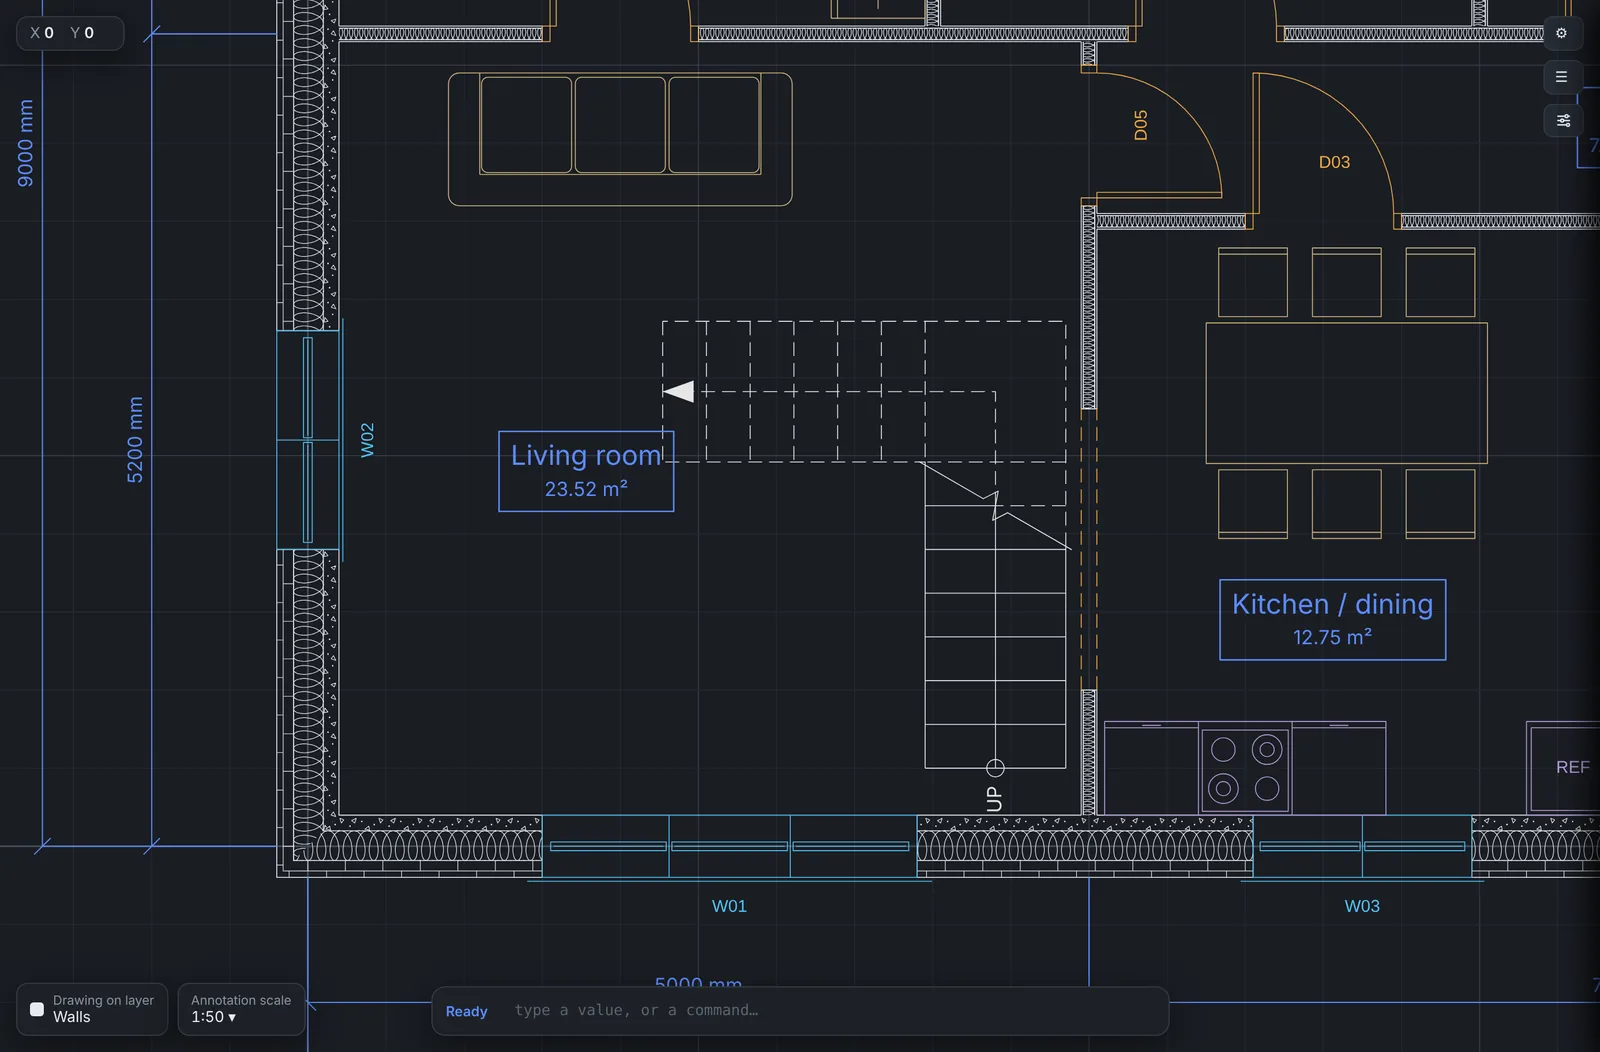Click the Ready status label
Viewport: 1600px width, 1052px height.
coord(466,1011)
